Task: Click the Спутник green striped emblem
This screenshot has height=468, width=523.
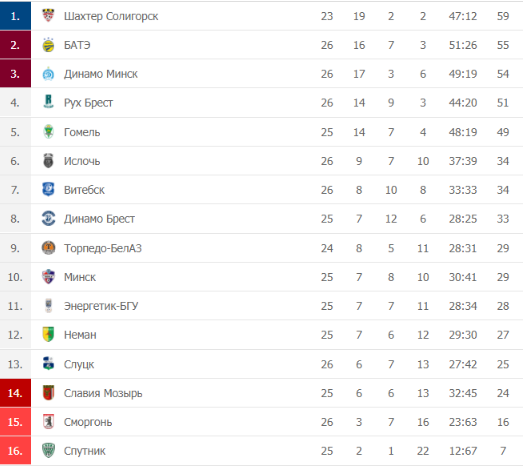Action: click(48, 450)
